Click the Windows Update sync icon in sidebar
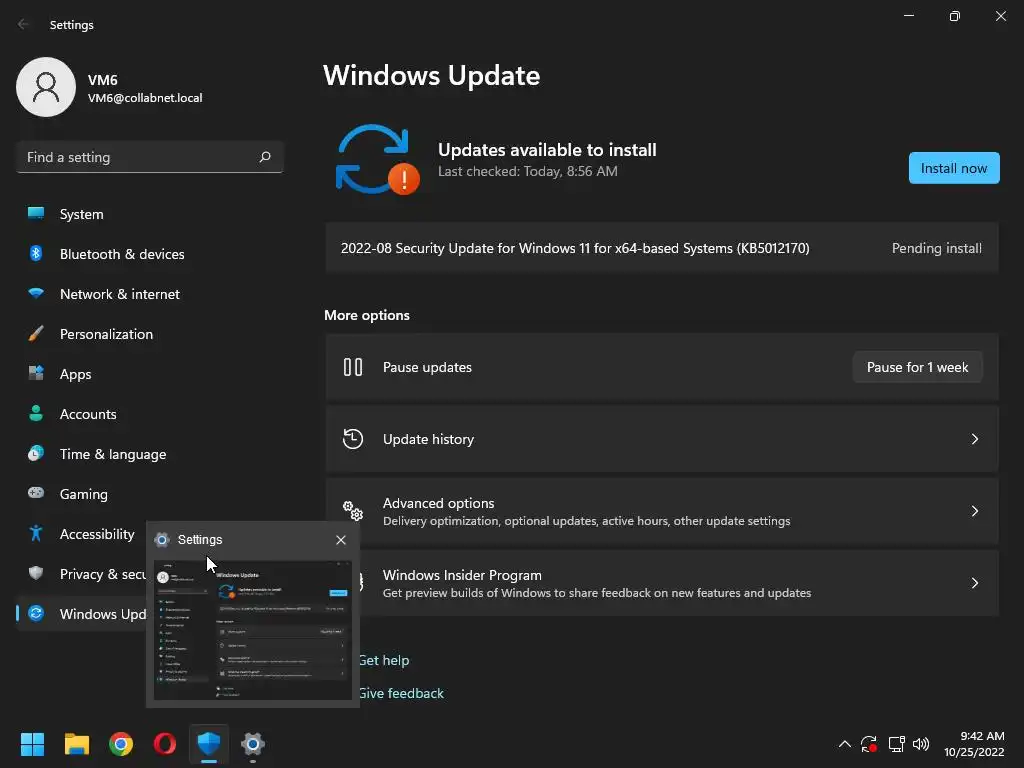 (36, 613)
